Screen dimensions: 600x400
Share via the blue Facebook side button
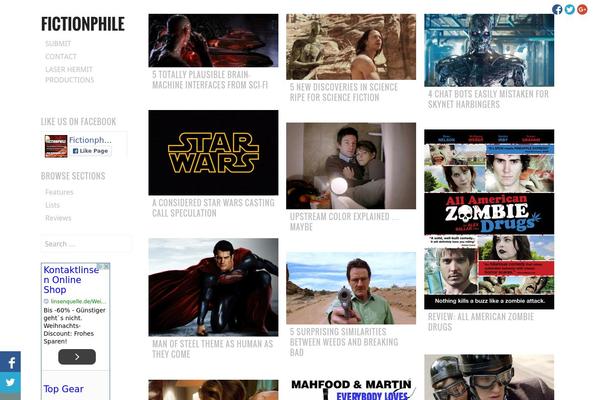(x=10, y=362)
